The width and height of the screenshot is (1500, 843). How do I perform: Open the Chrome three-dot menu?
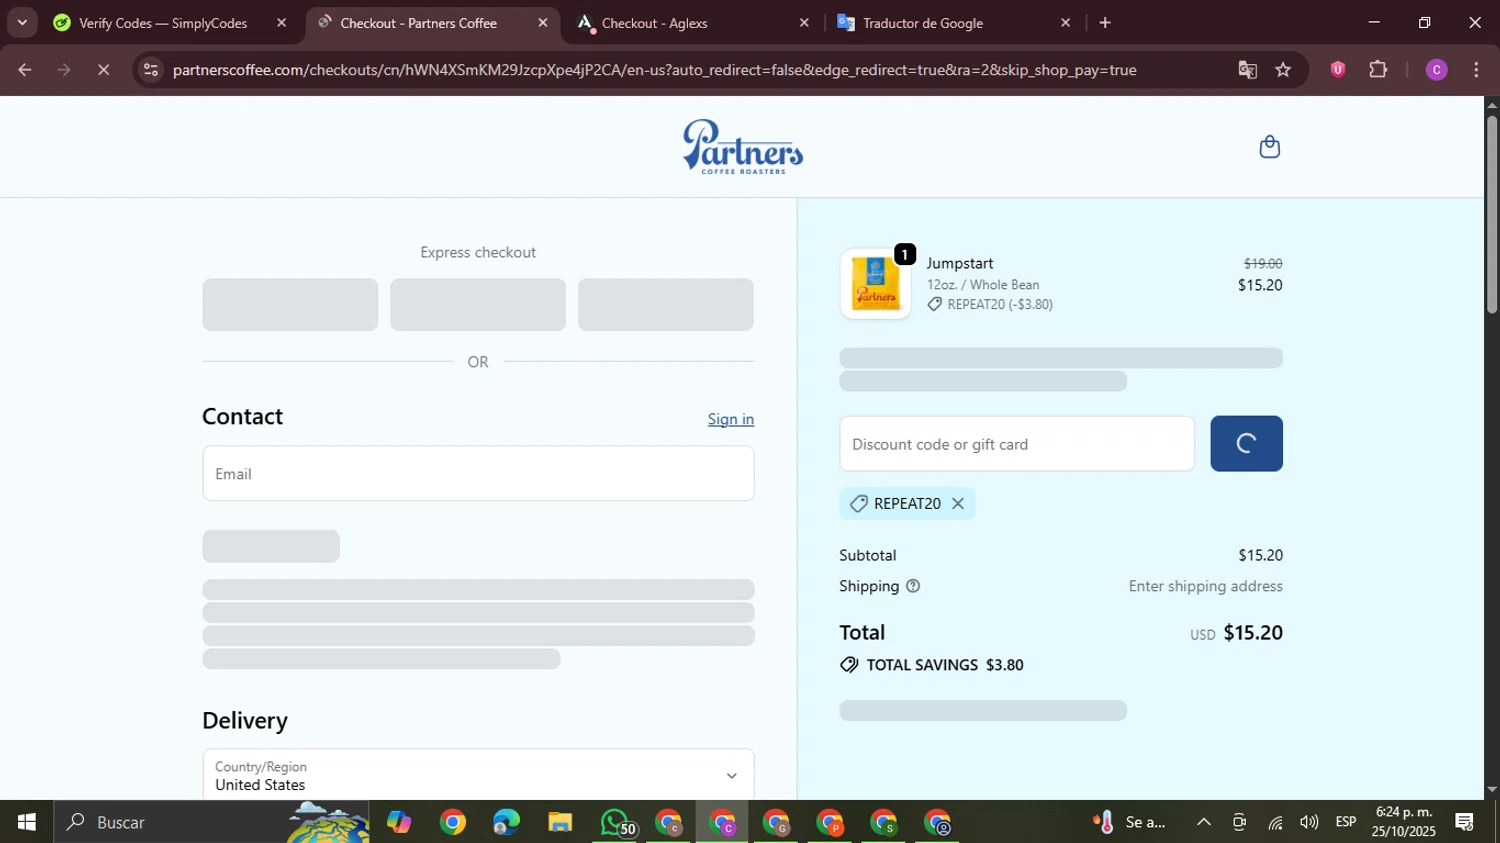(x=1476, y=70)
